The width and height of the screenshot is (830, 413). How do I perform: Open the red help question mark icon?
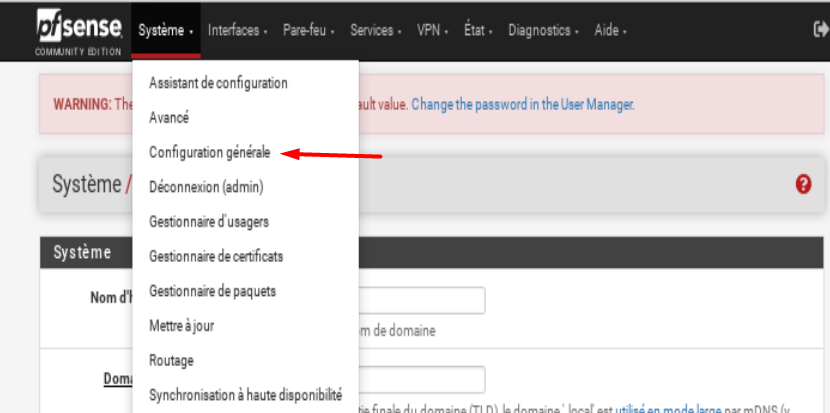803,184
